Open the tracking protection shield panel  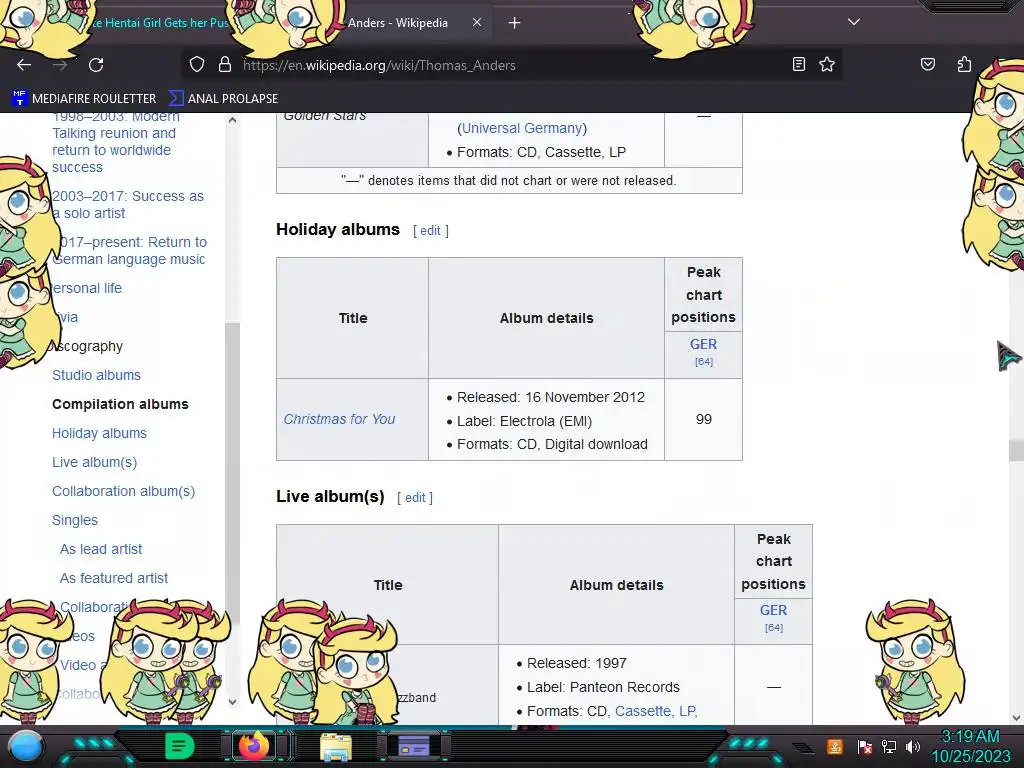click(x=197, y=65)
